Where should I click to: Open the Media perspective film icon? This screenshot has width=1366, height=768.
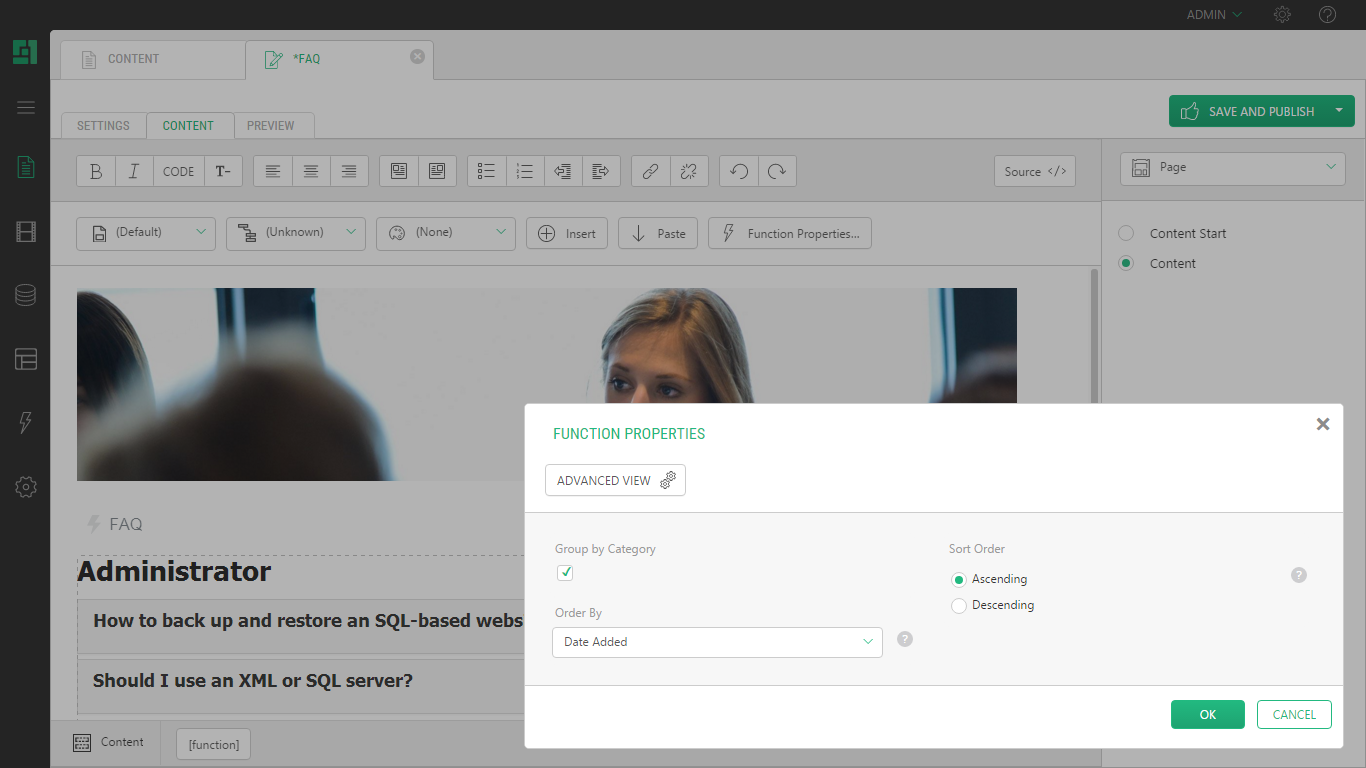pos(26,232)
